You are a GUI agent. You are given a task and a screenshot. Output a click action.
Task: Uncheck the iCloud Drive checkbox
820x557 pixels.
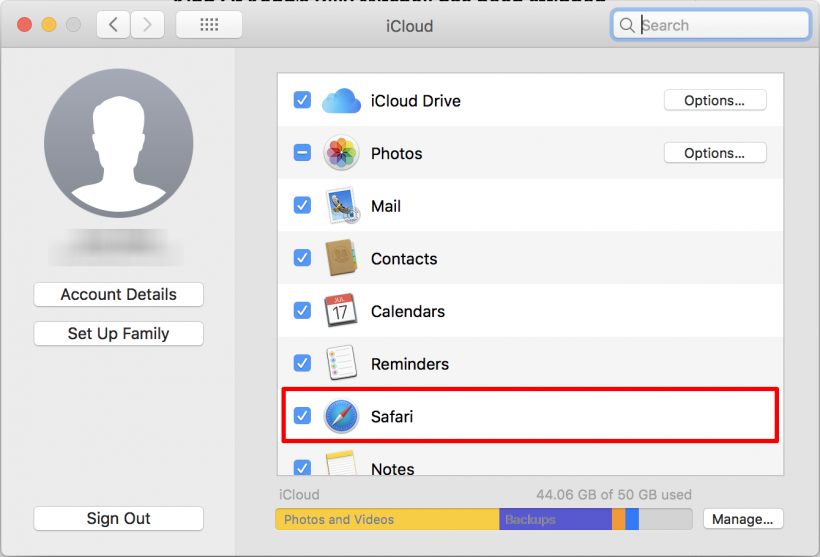pos(302,100)
